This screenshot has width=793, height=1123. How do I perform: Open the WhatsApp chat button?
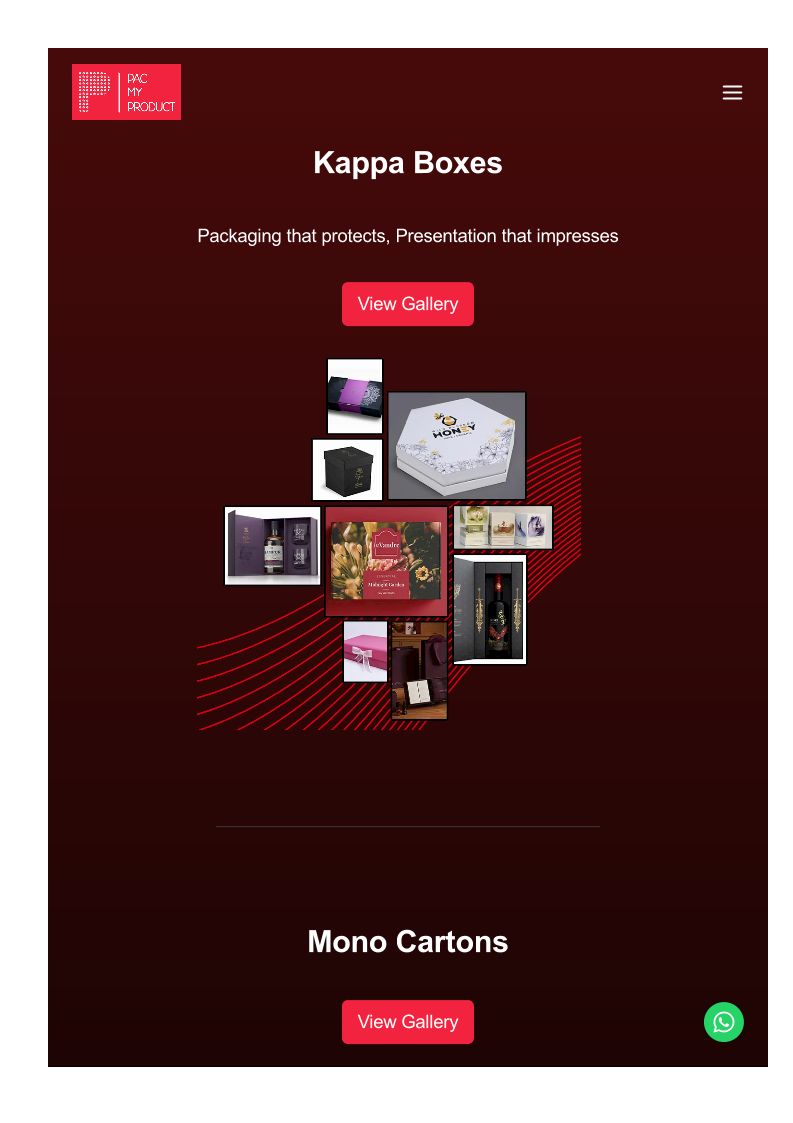[724, 1021]
